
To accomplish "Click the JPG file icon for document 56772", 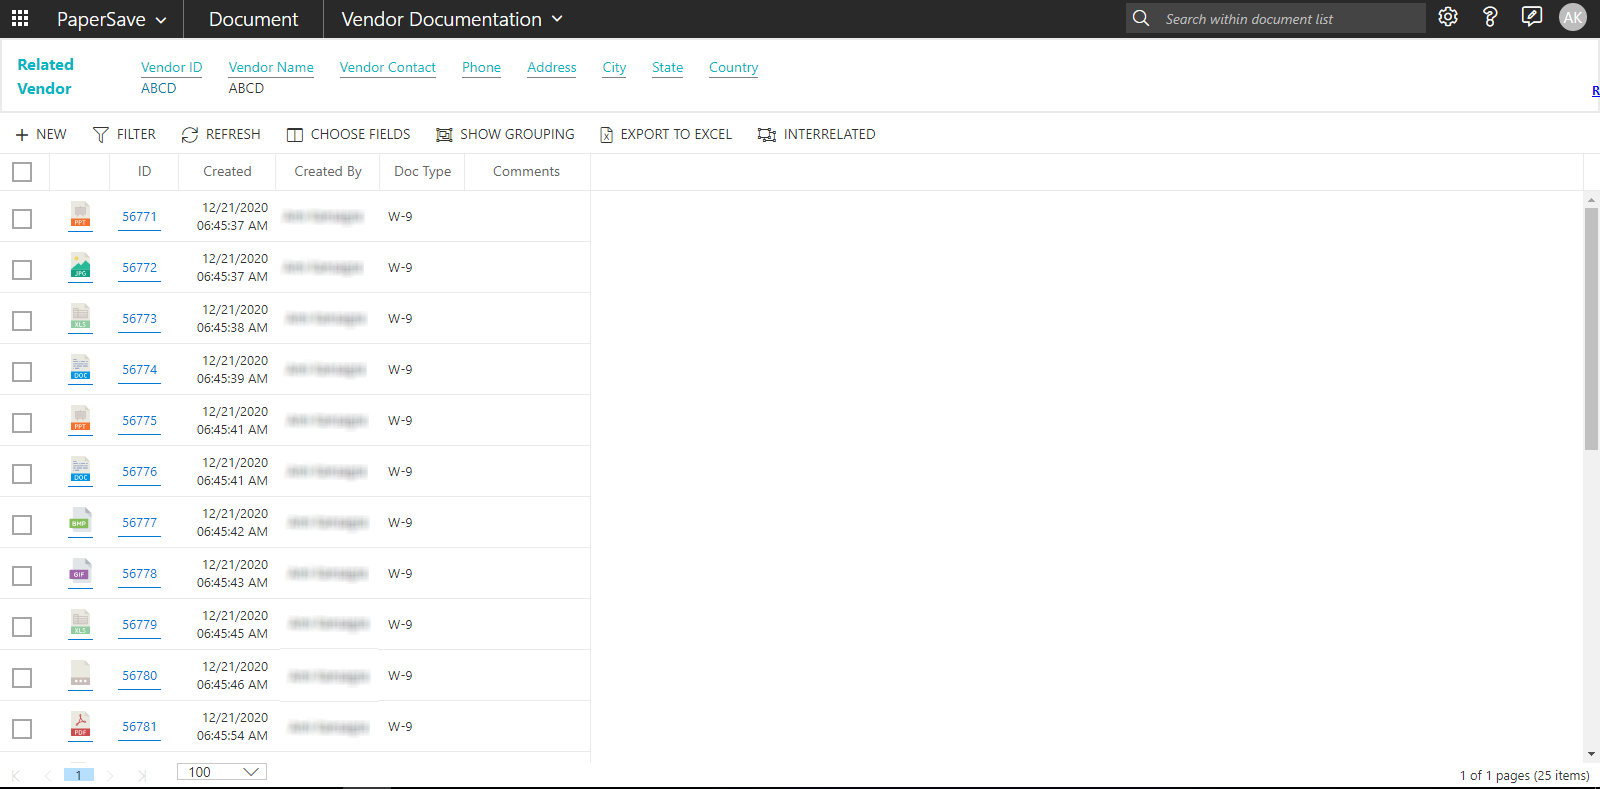I will (81, 266).
